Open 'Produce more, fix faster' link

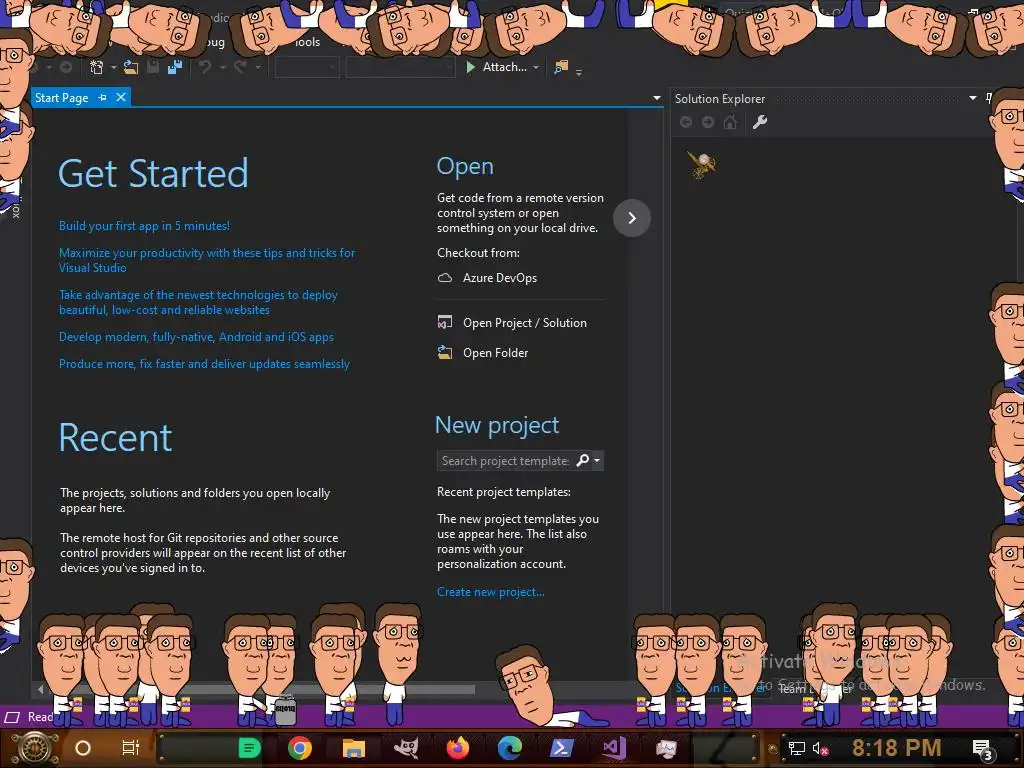tap(204, 364)
